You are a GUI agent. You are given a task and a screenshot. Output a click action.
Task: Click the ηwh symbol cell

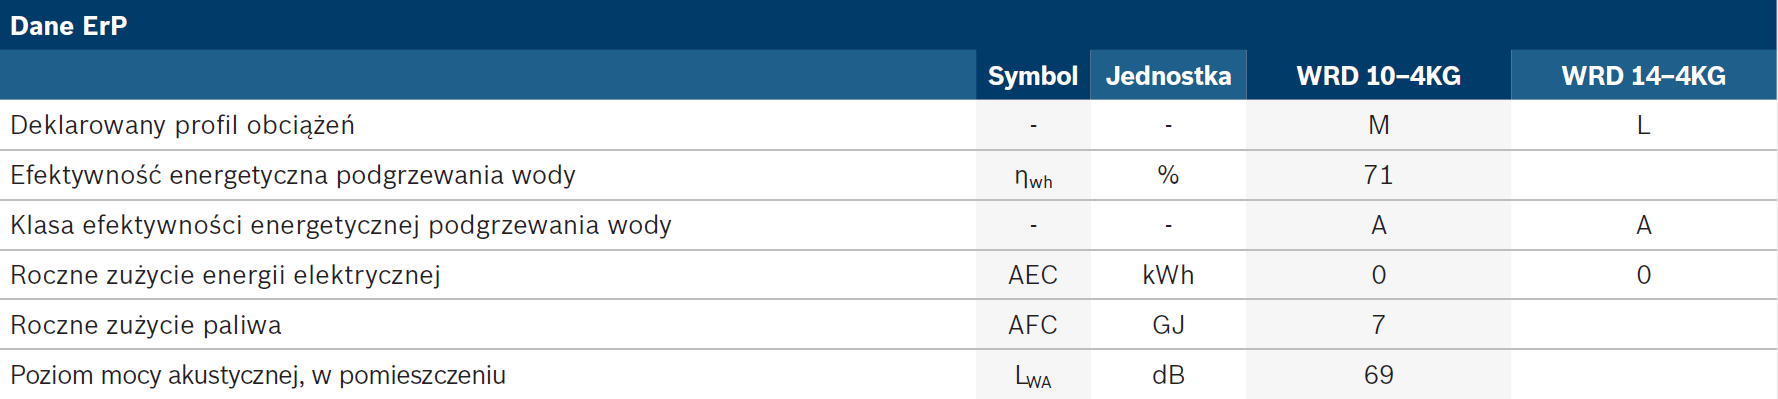point(1033,177)
